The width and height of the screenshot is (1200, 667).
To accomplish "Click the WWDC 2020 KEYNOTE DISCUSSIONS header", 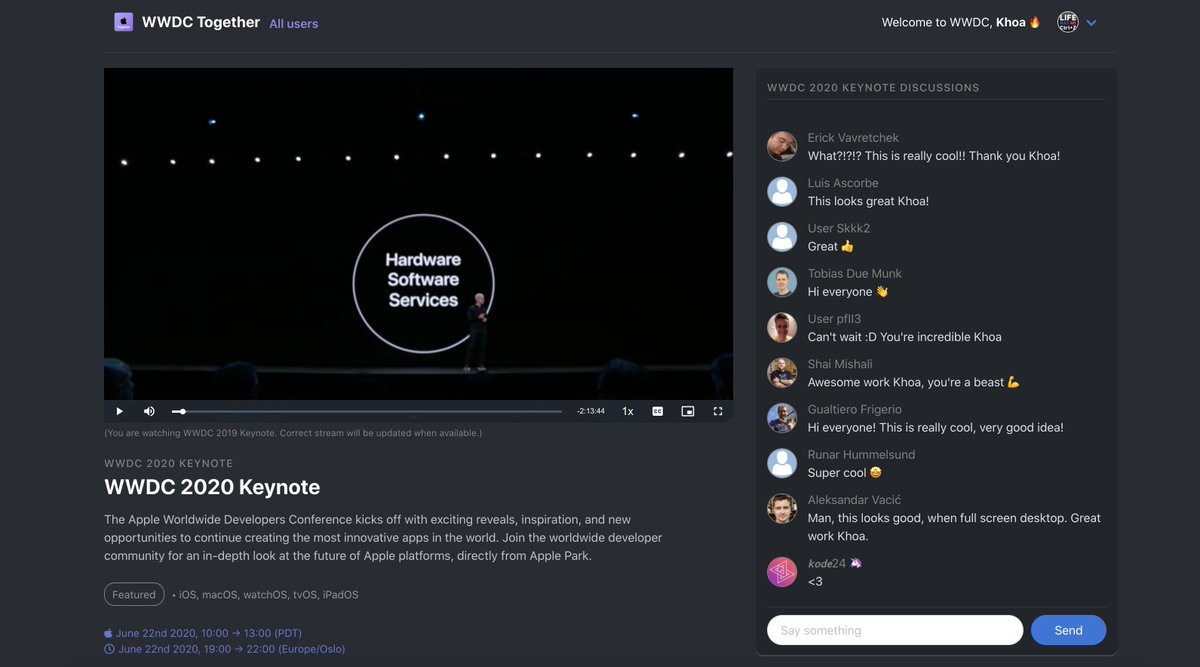I will 873,88.
